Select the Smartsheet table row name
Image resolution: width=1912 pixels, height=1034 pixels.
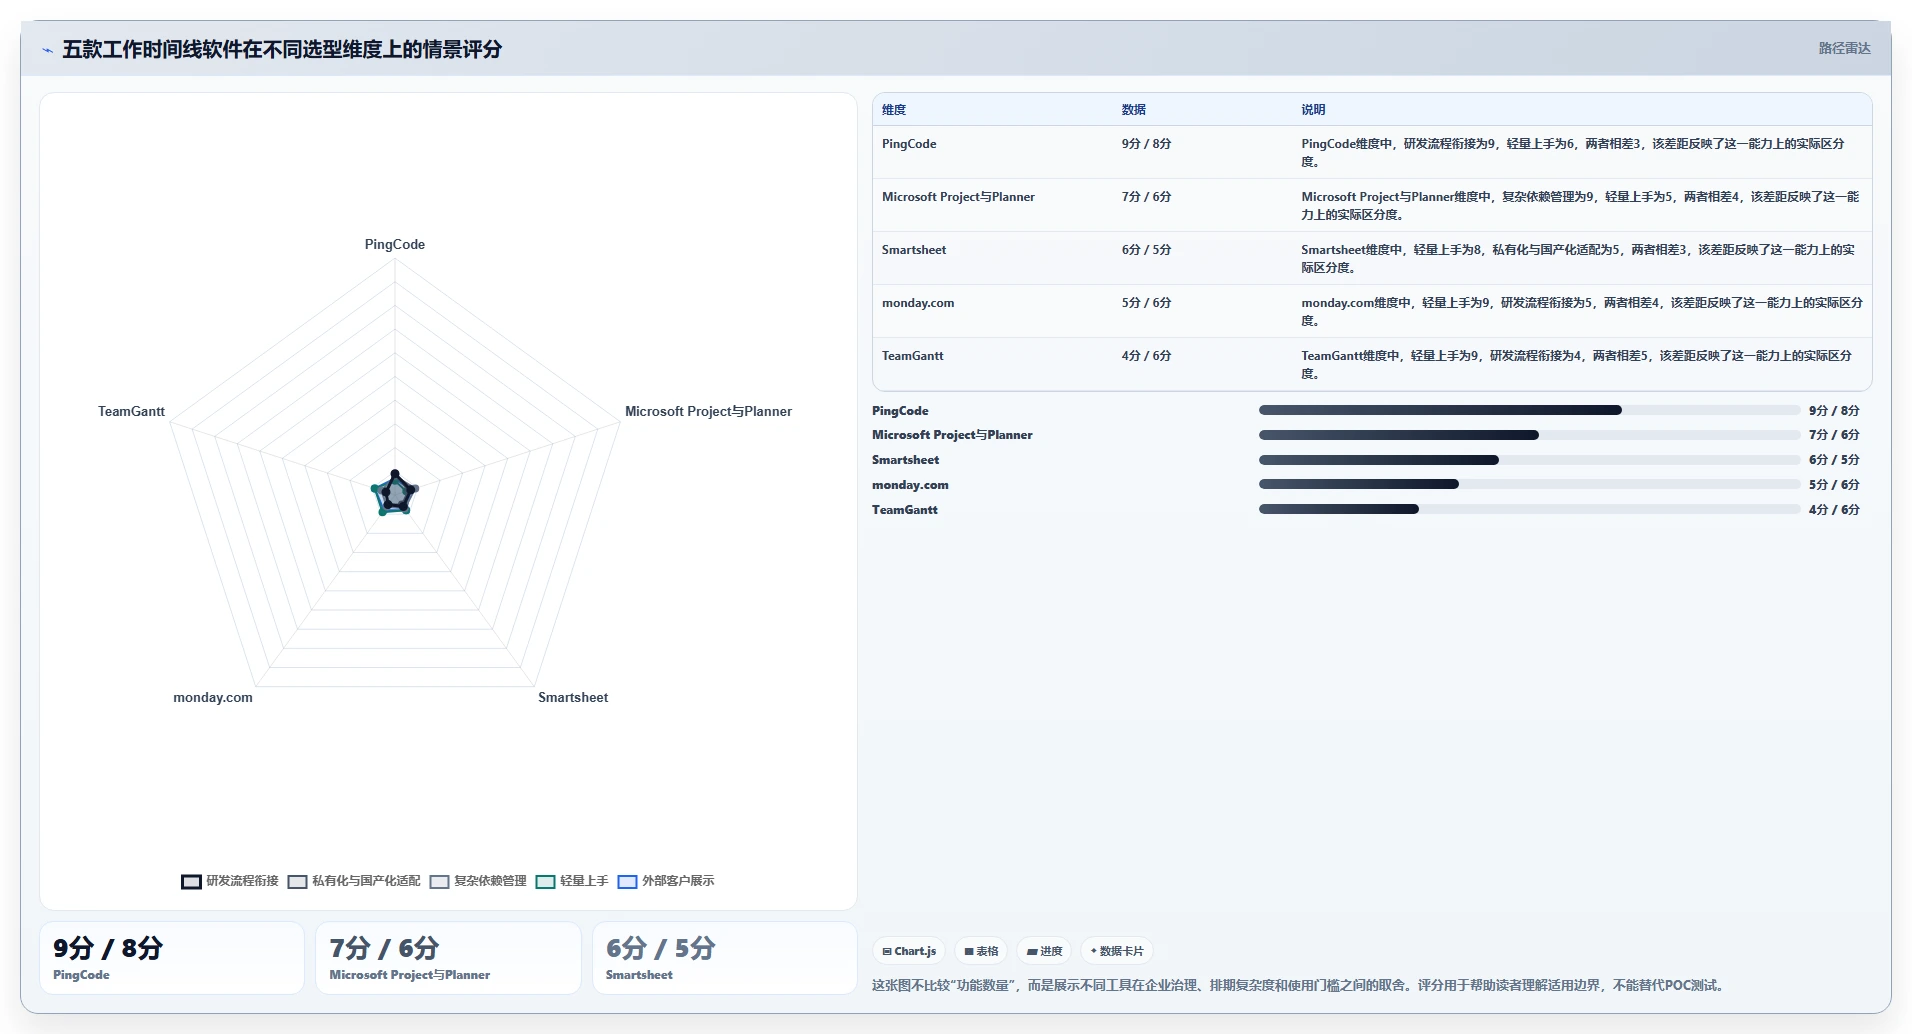click(914, 250)
